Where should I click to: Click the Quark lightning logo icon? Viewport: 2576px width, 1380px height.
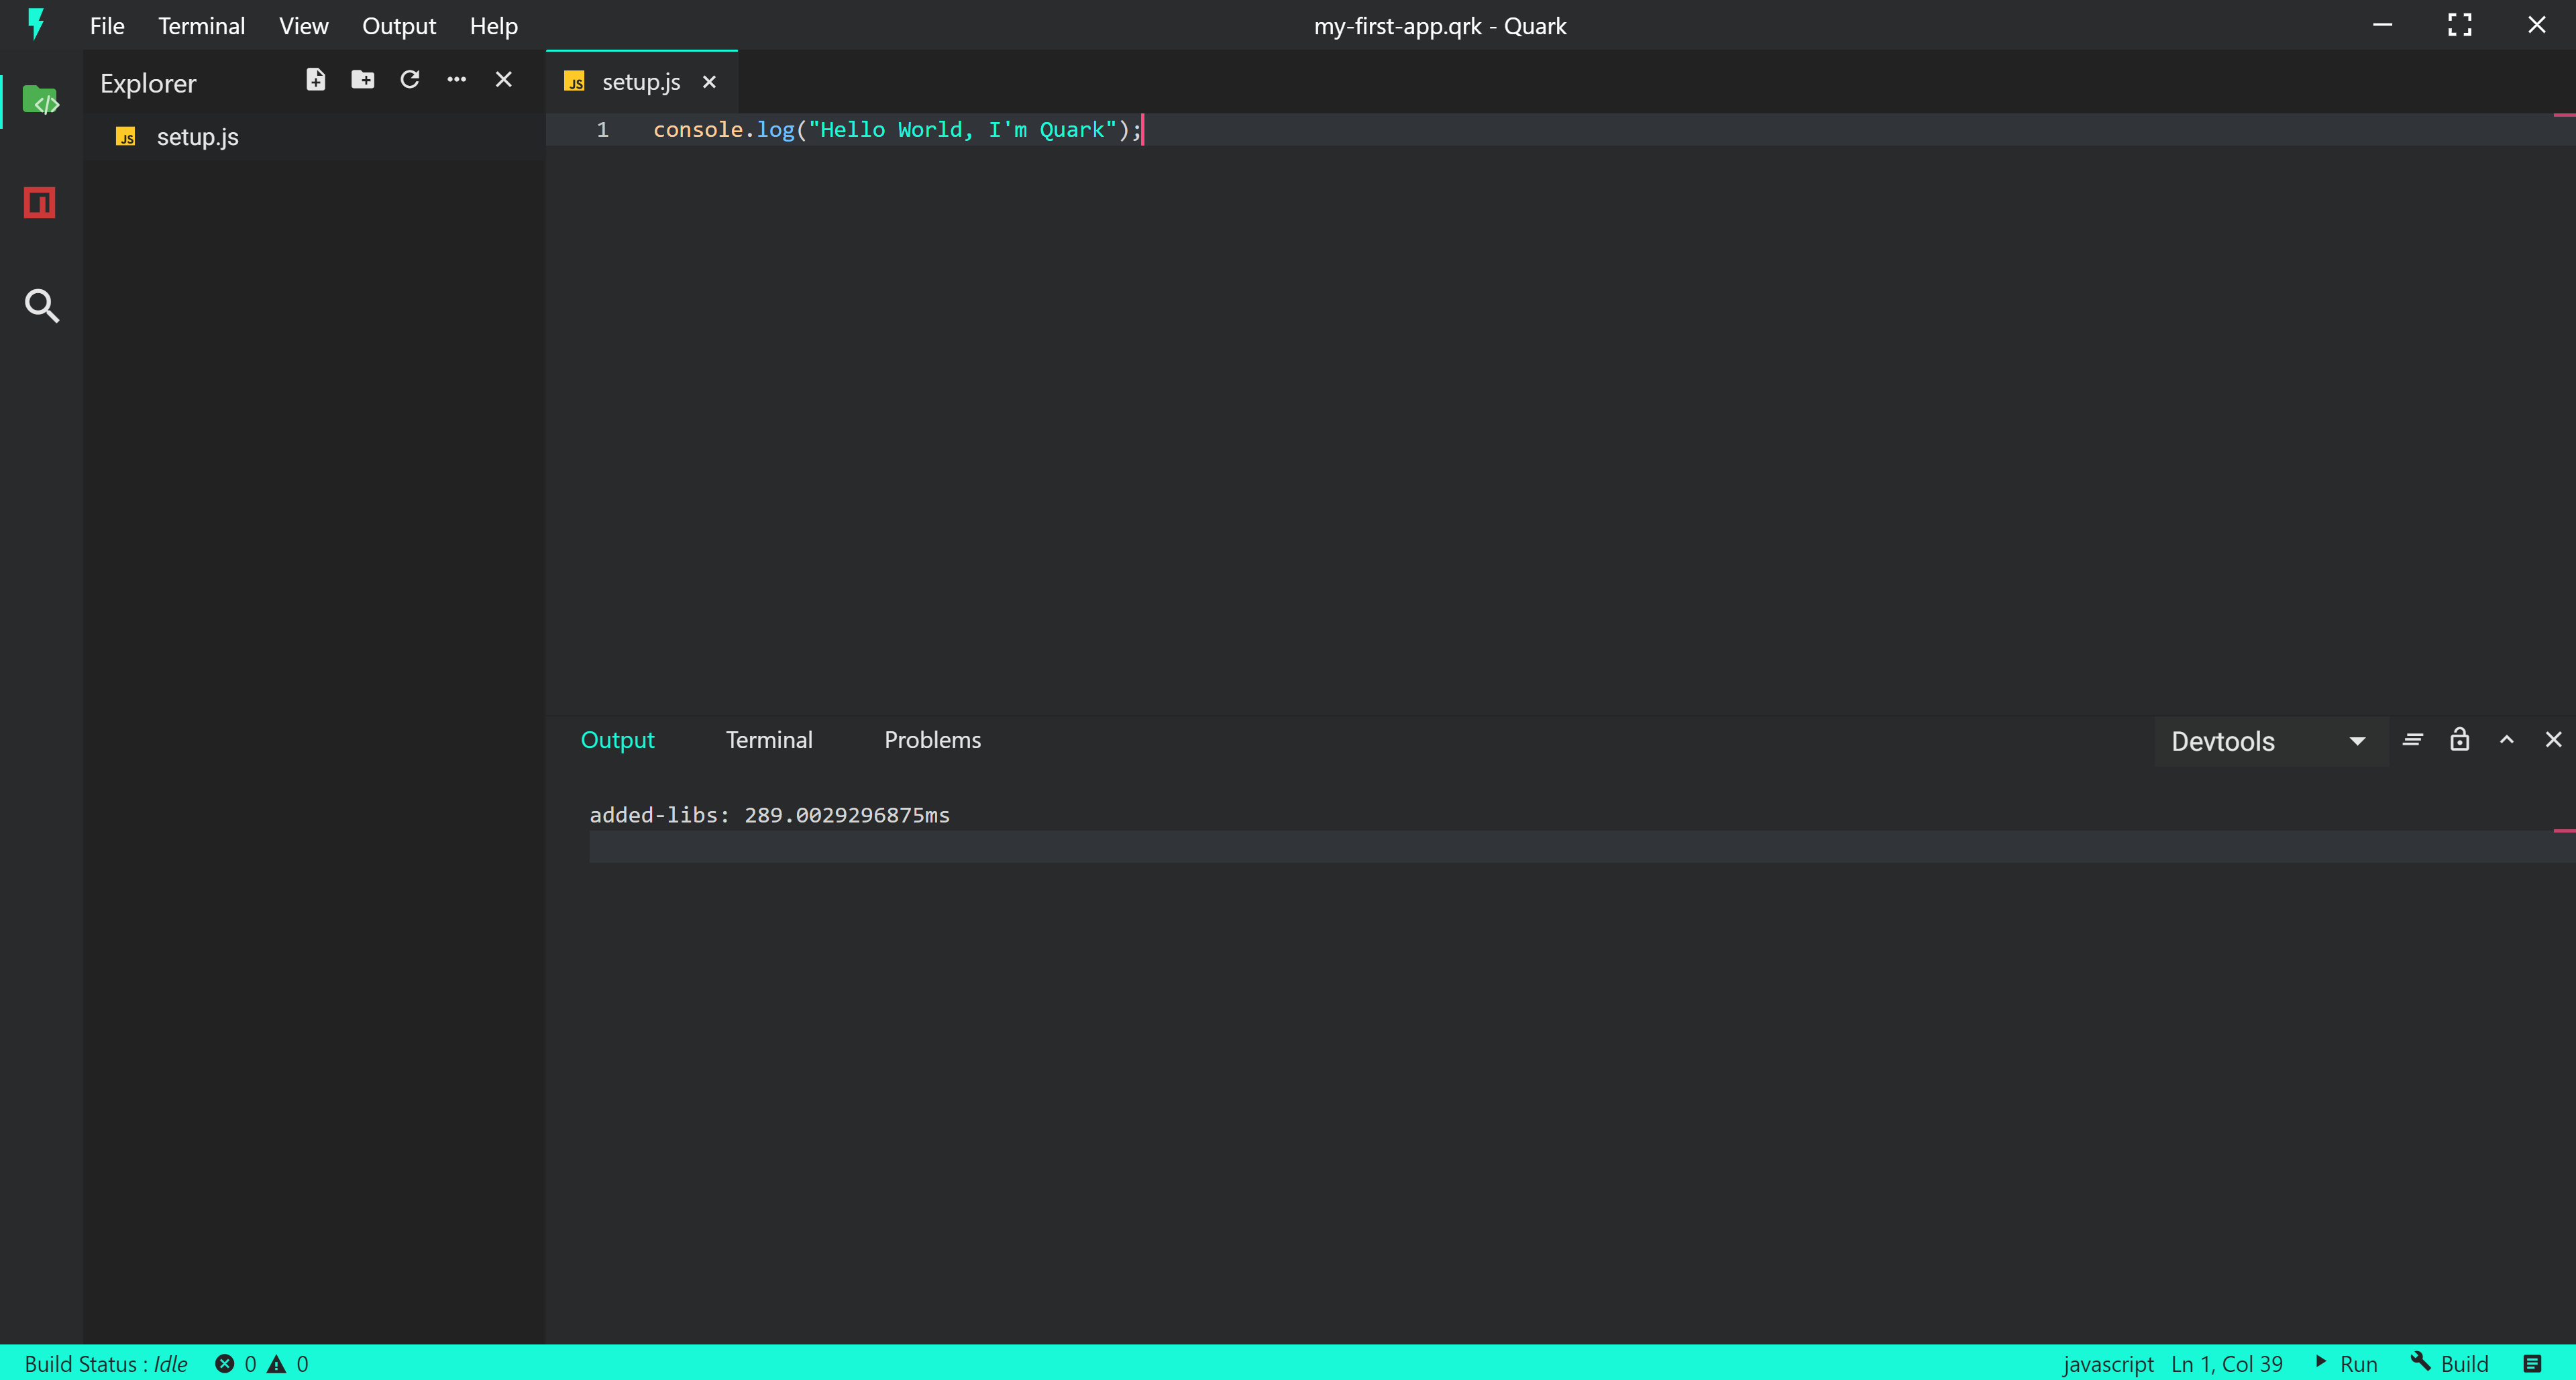(36, 24)
